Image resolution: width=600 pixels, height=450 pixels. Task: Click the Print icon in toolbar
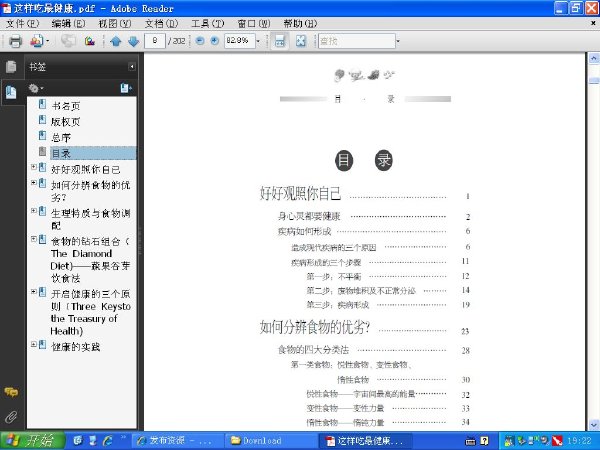tap(15, 41)
